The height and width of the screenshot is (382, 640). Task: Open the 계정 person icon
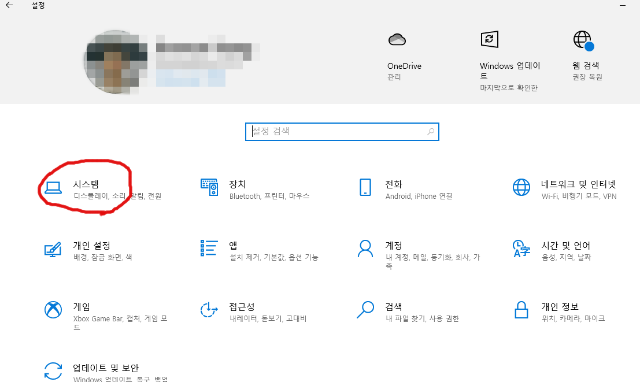coord(365,249)
